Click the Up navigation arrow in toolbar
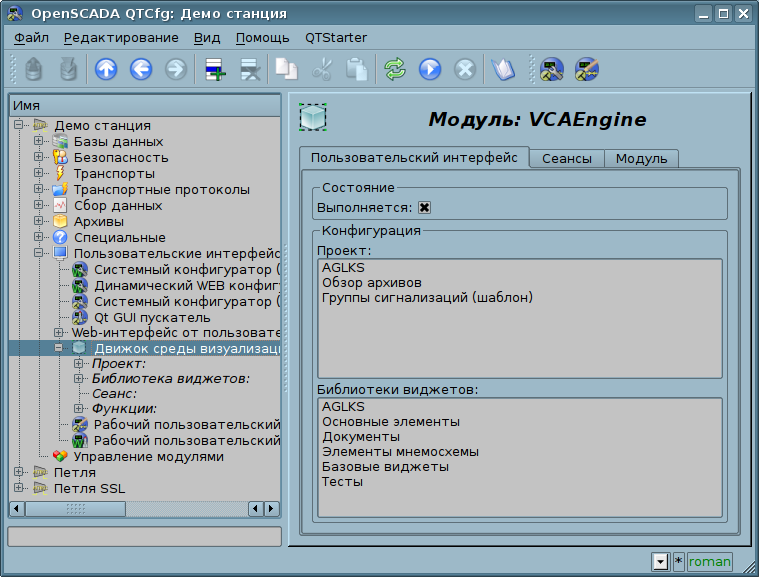Screen dimensions: 759x577 point(106,69)
